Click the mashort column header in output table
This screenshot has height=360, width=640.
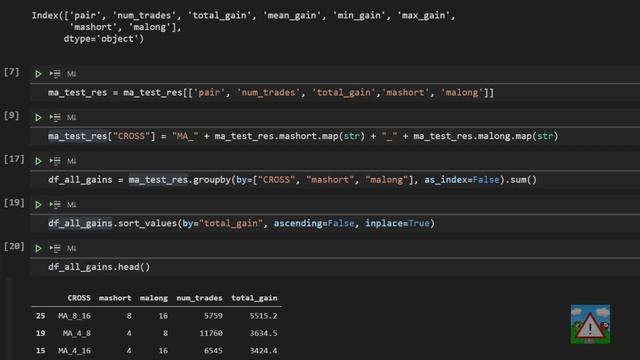pyautogui.click(x=115, y=298)
